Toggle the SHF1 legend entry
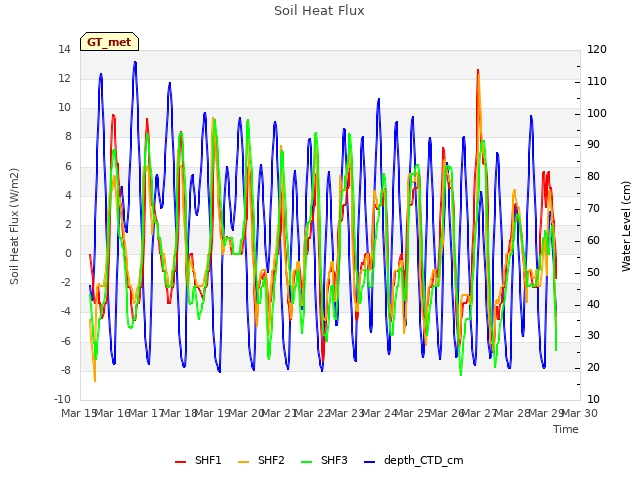 pyautogui.click(x=198, y=460)
